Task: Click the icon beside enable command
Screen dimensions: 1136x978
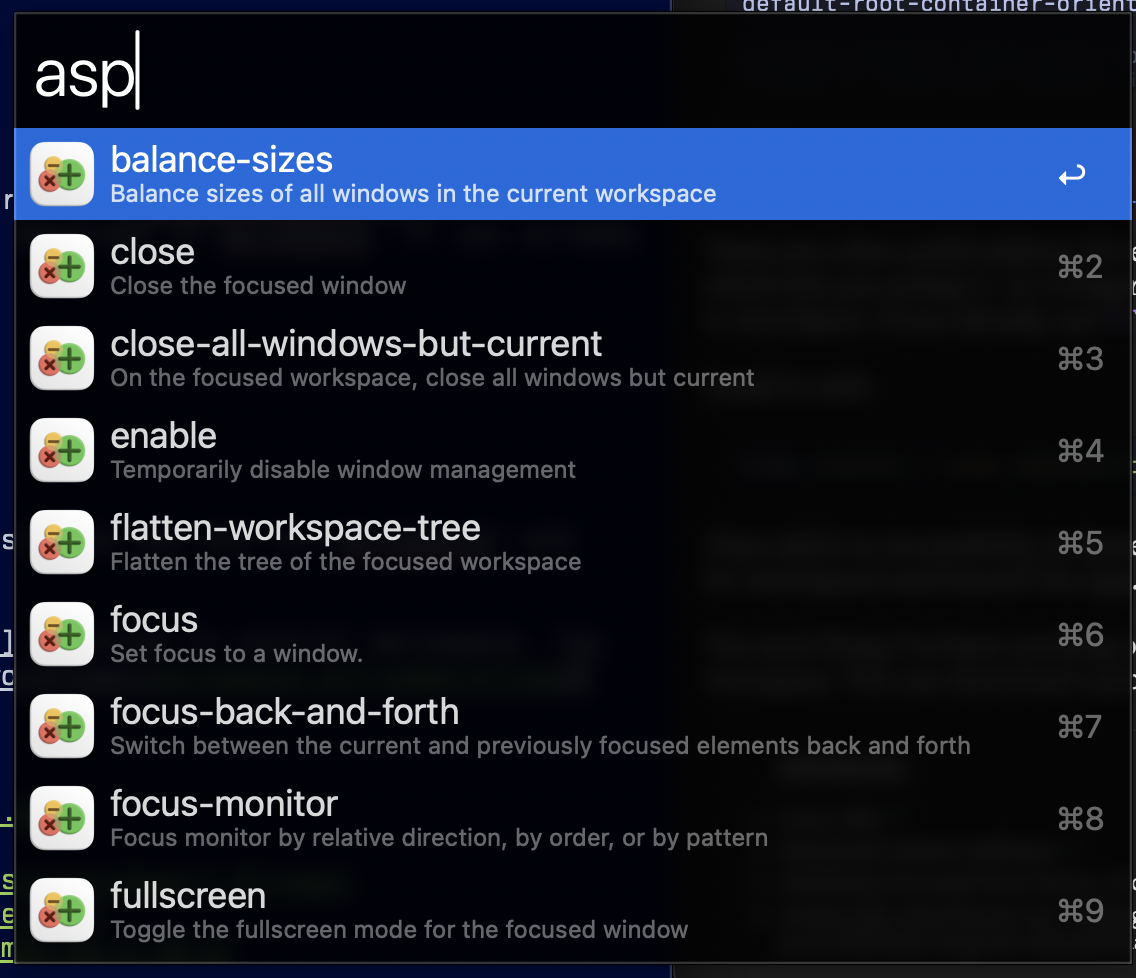Action: (62, 450)
